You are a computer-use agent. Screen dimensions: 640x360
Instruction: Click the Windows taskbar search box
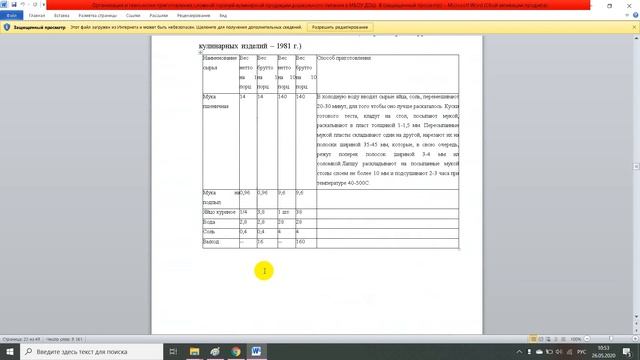pos(91,351)
